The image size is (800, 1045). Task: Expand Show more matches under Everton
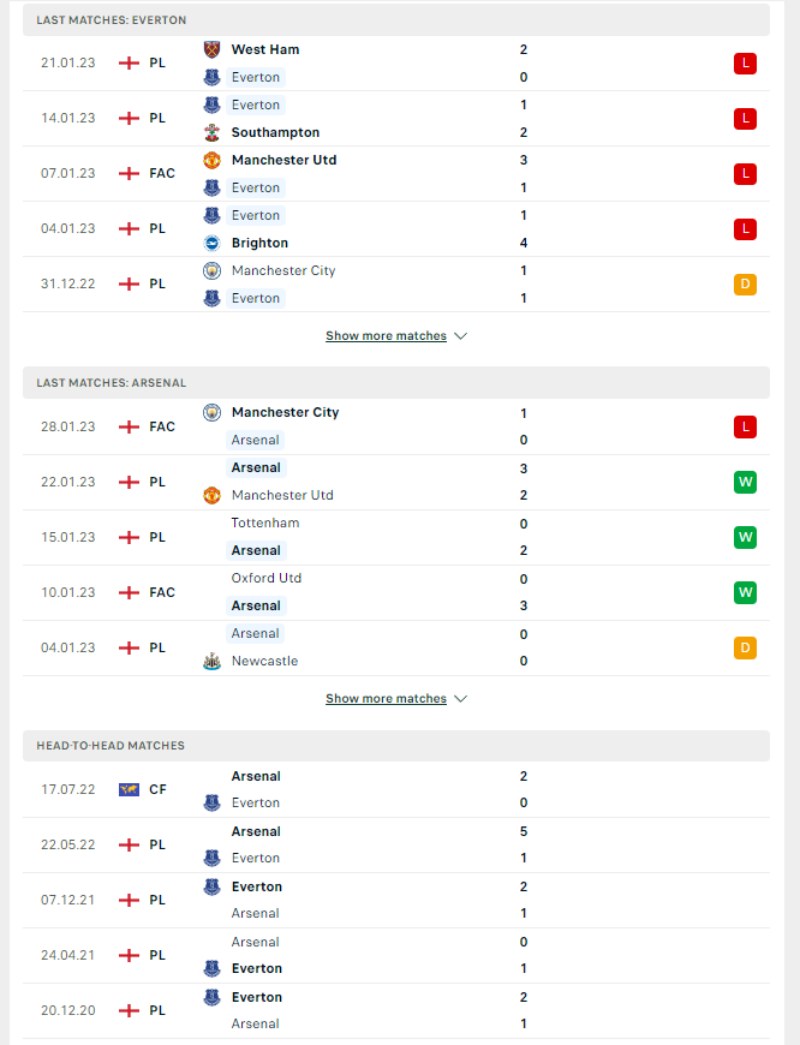(386, 336)
